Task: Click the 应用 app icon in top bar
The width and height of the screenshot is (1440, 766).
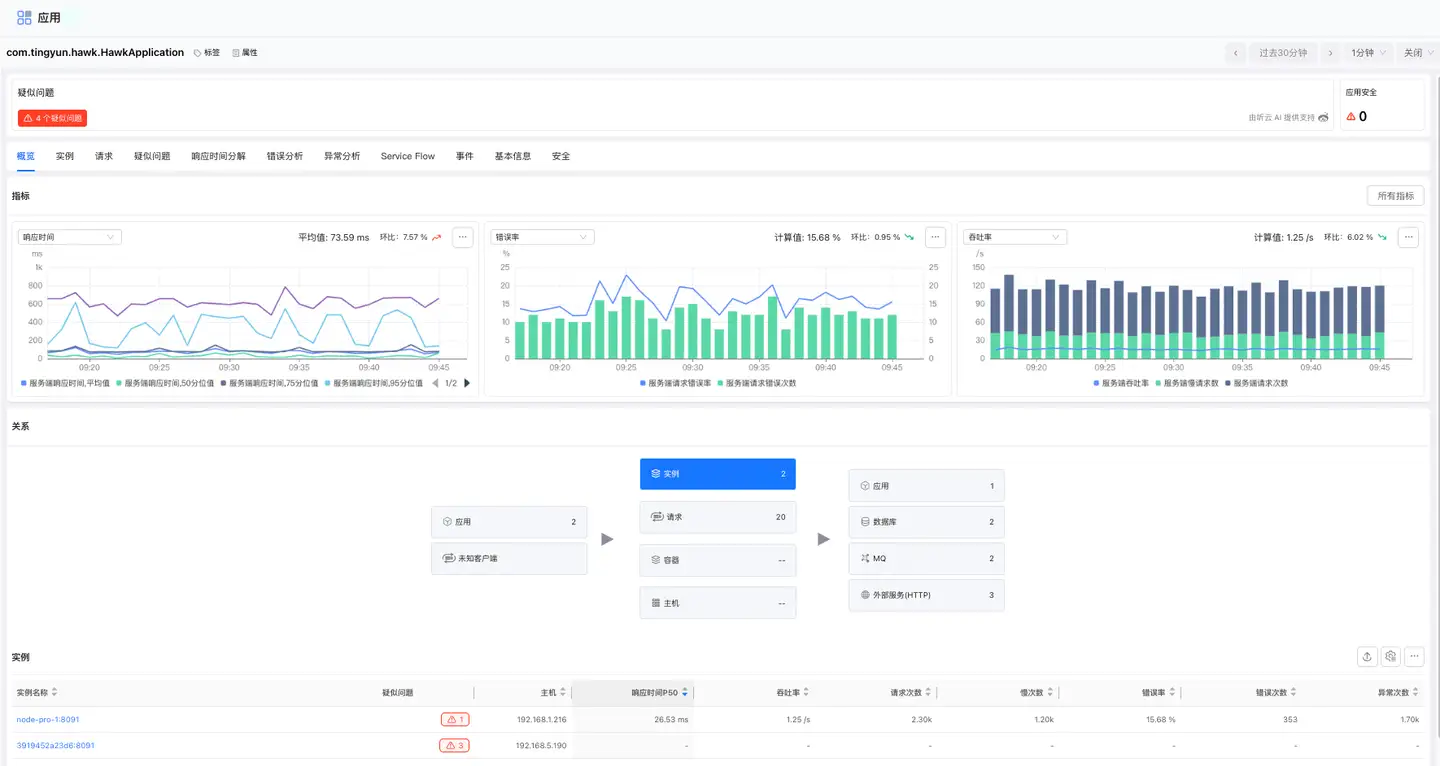Action: [22, 16]
